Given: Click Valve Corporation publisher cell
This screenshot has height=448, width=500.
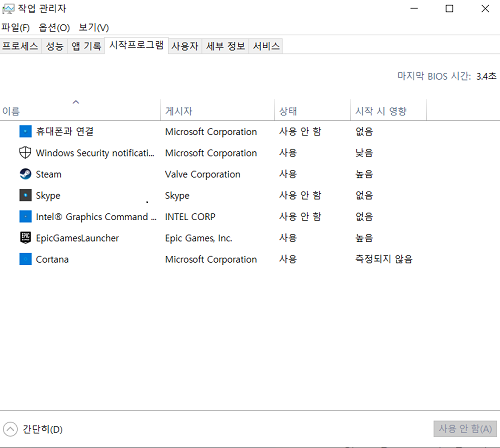Looking at the screenshot, I should 203,174.
